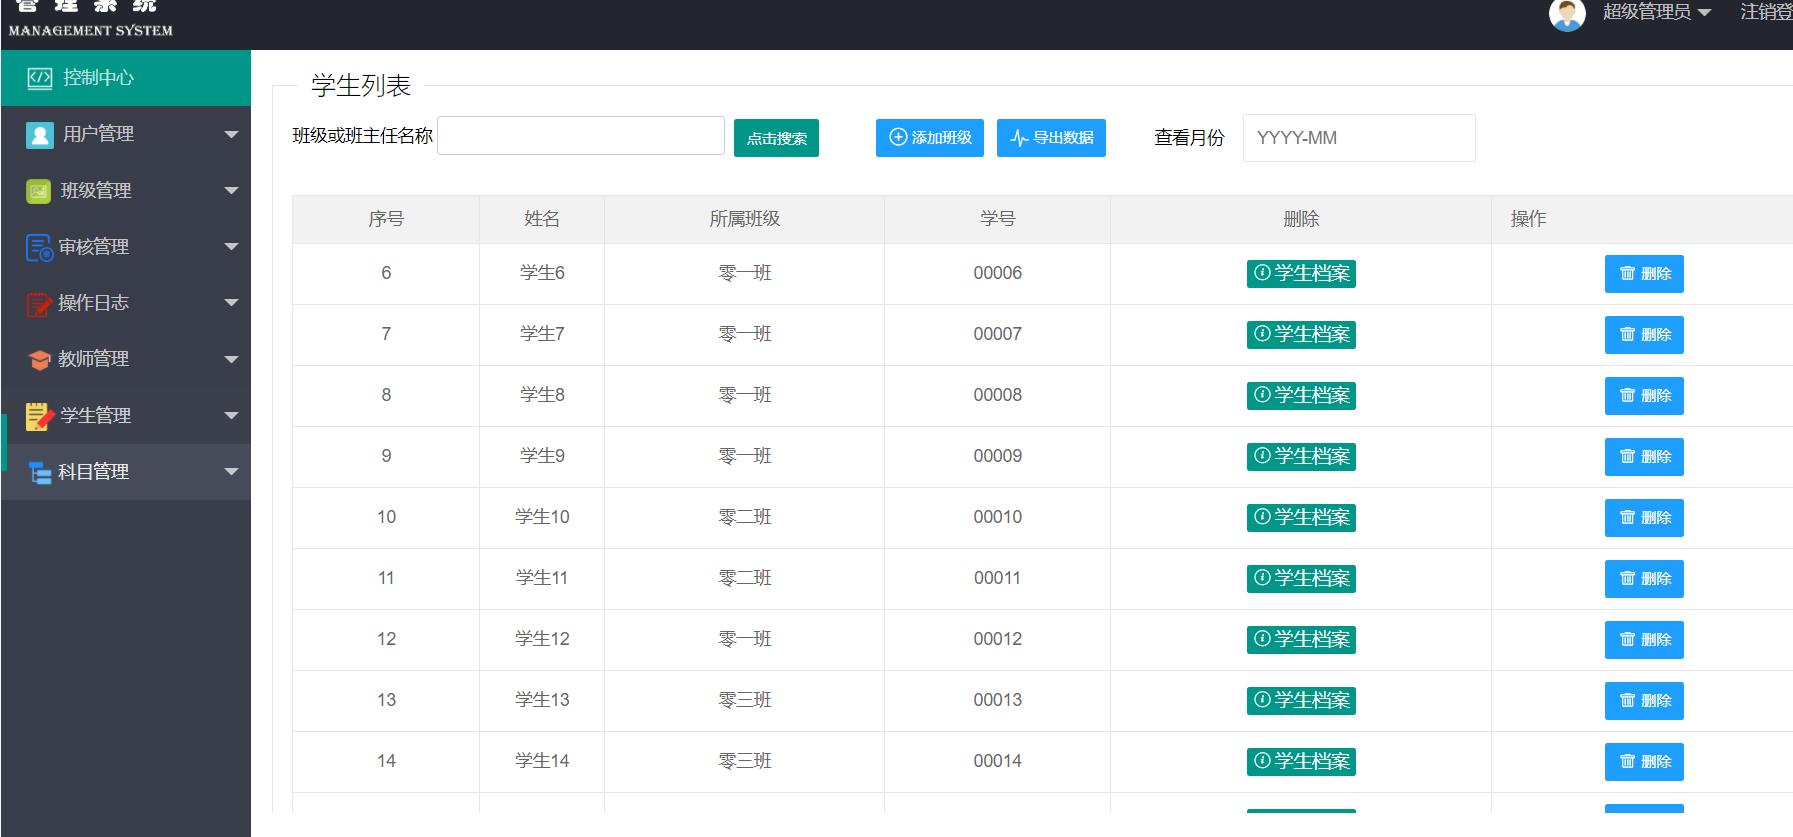Screen dimensions: 1793x837
Task: Open the 超级管理员 dropdown arrow
Action: (1705, 13)
